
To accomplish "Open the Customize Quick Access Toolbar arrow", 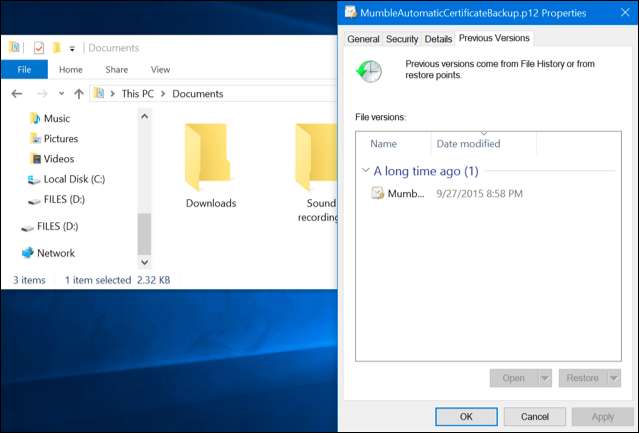I will point(72,49).
